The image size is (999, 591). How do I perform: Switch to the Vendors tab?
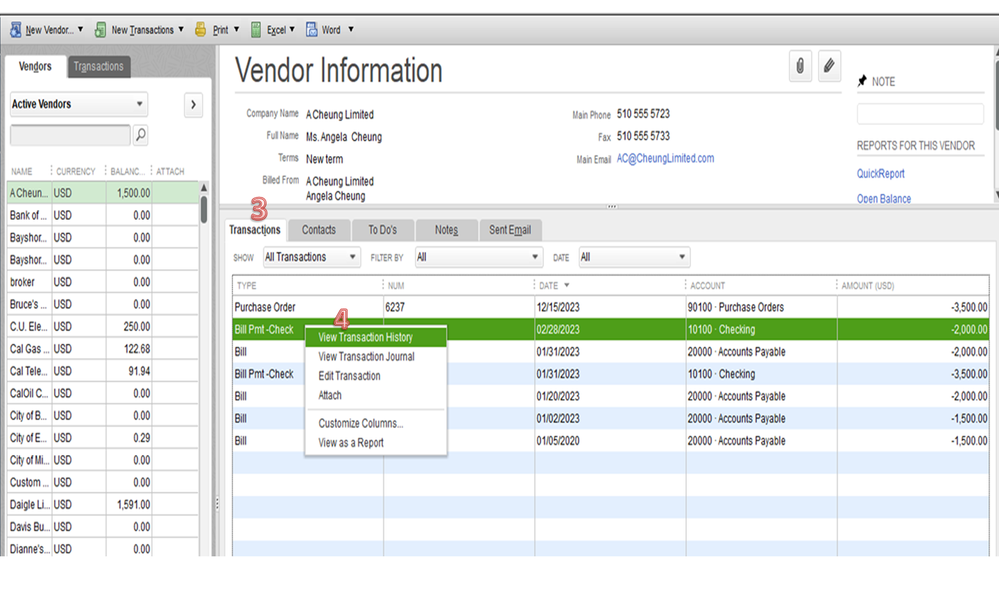point(35,66)
